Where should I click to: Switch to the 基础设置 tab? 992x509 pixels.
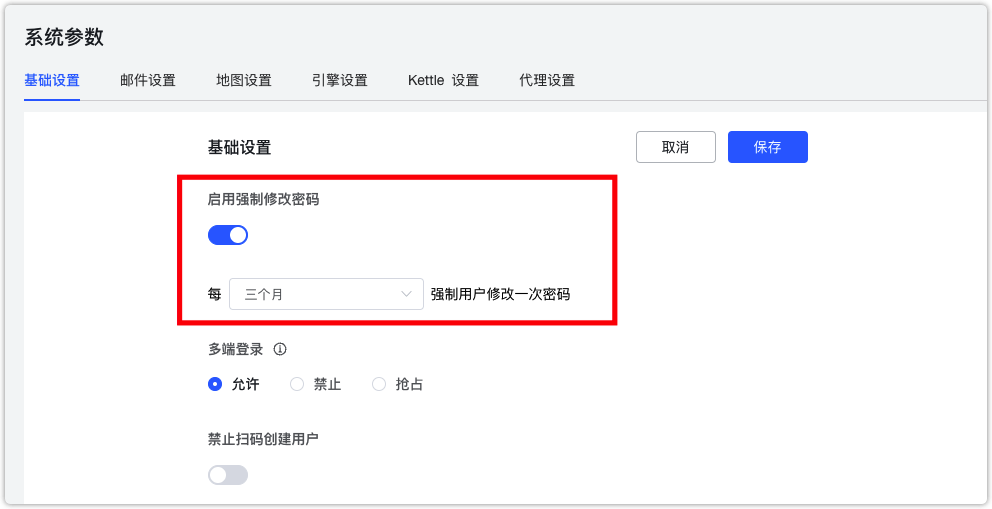[x=52, y=81]
